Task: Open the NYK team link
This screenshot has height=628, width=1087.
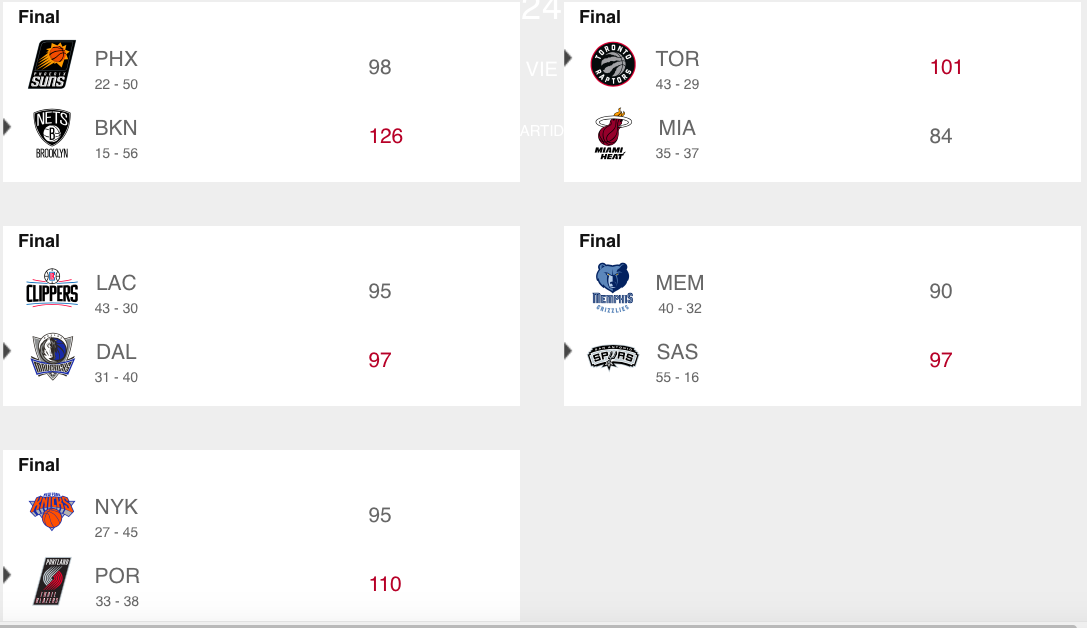Action: 116,507
